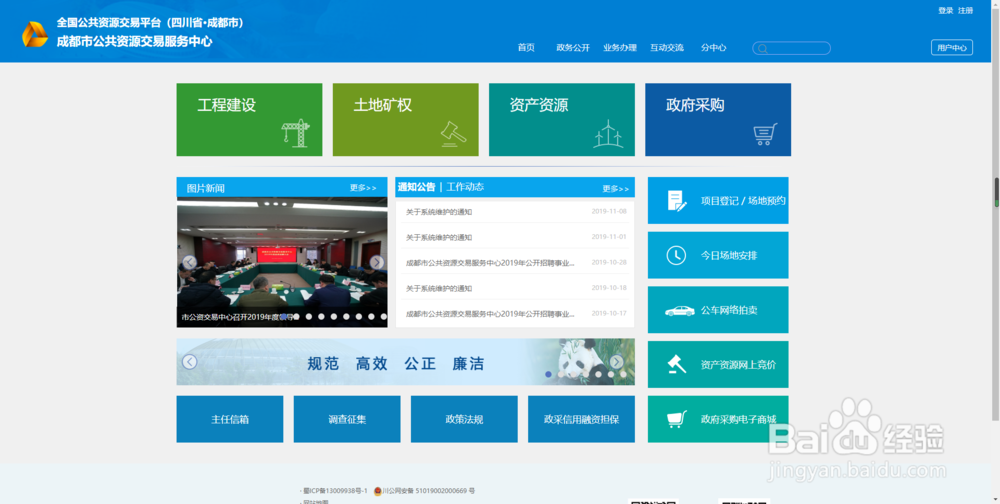Open 公车网络拍卖 side button
This screenshot has height=504, width=1000.
[x=718, y=310]
